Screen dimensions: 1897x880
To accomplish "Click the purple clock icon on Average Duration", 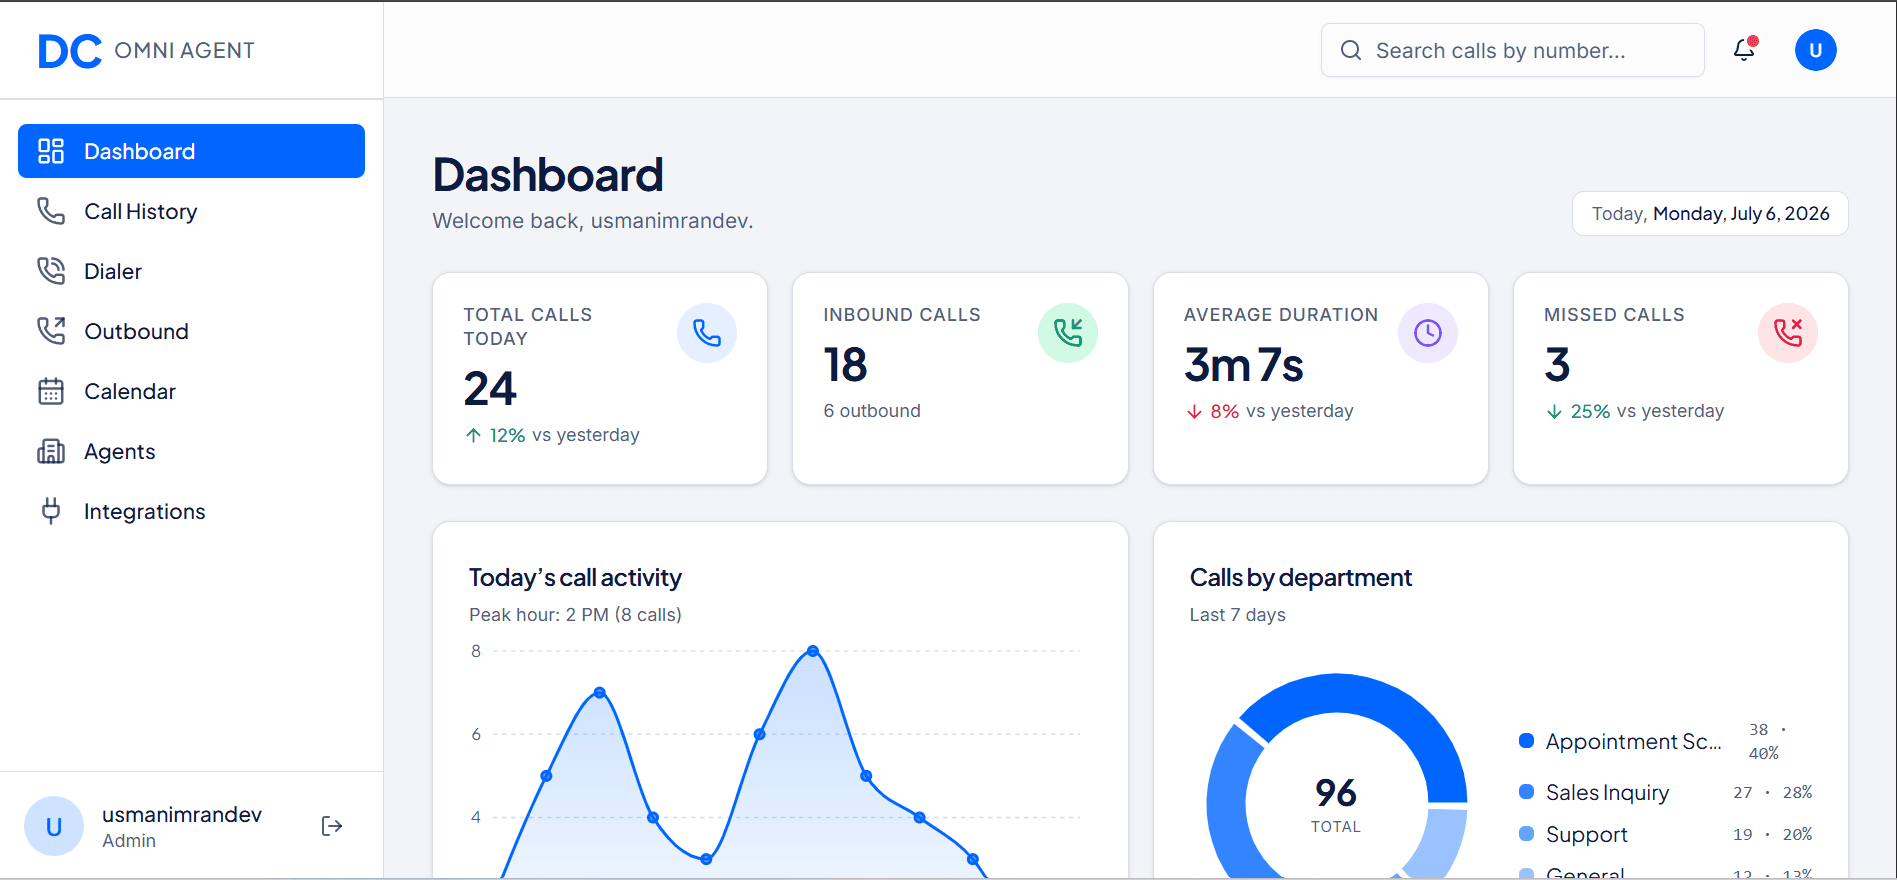I will pyautogui.click(x=1428, y=333).
